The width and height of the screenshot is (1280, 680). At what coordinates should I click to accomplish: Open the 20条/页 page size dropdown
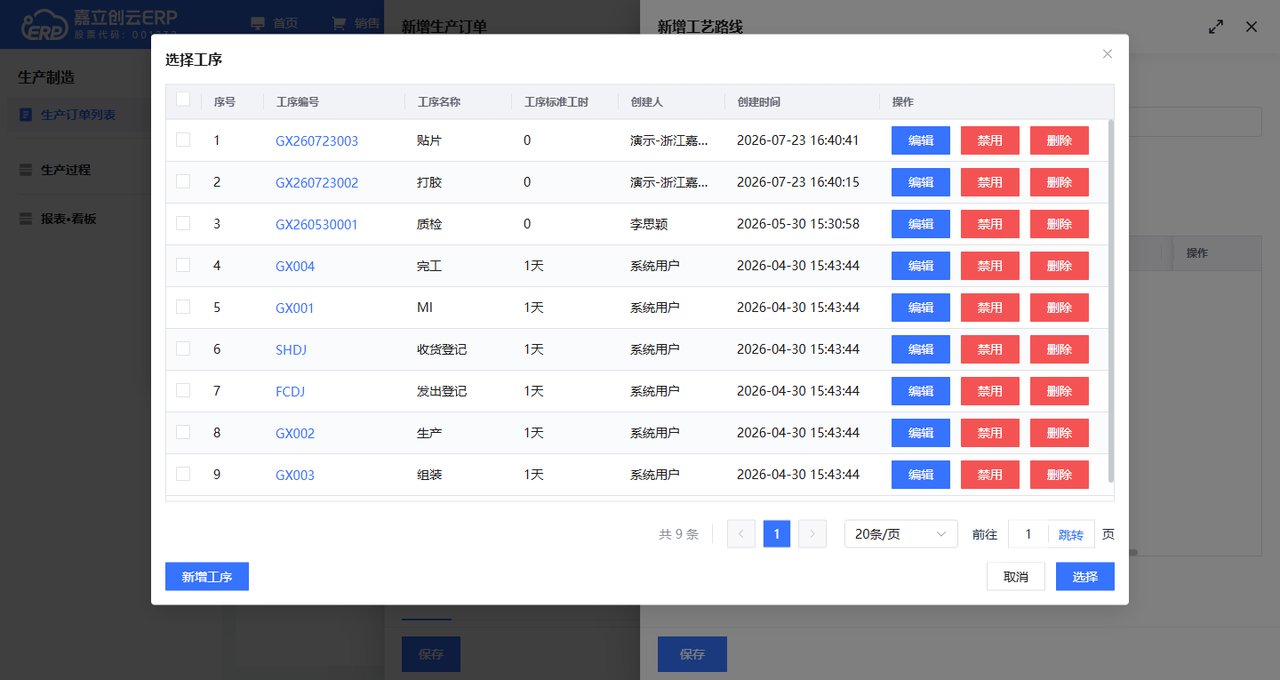tap(901, 534)
